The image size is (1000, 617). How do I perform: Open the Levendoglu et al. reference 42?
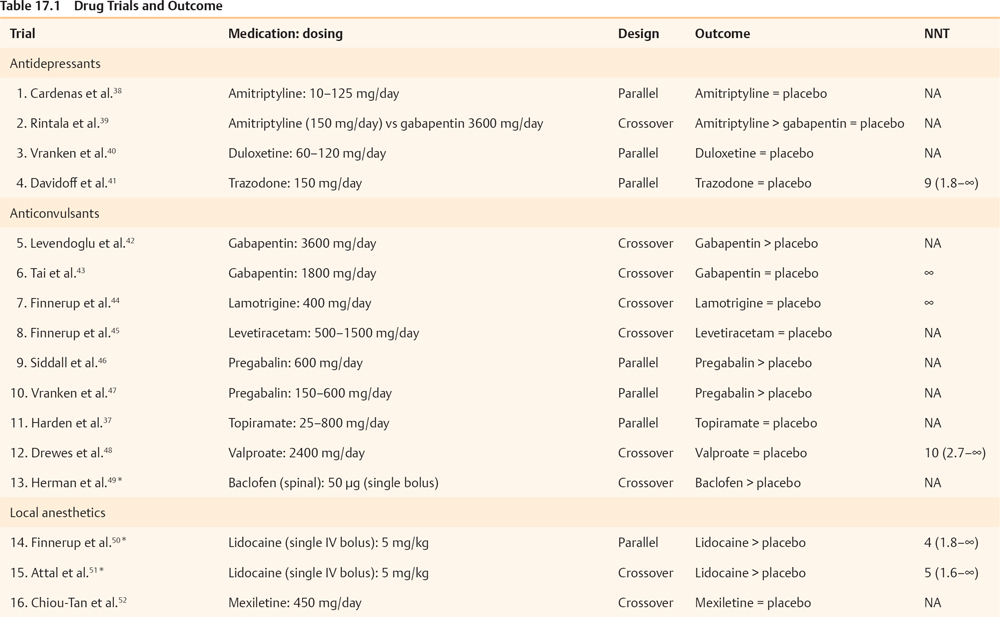tap(130, 240)
